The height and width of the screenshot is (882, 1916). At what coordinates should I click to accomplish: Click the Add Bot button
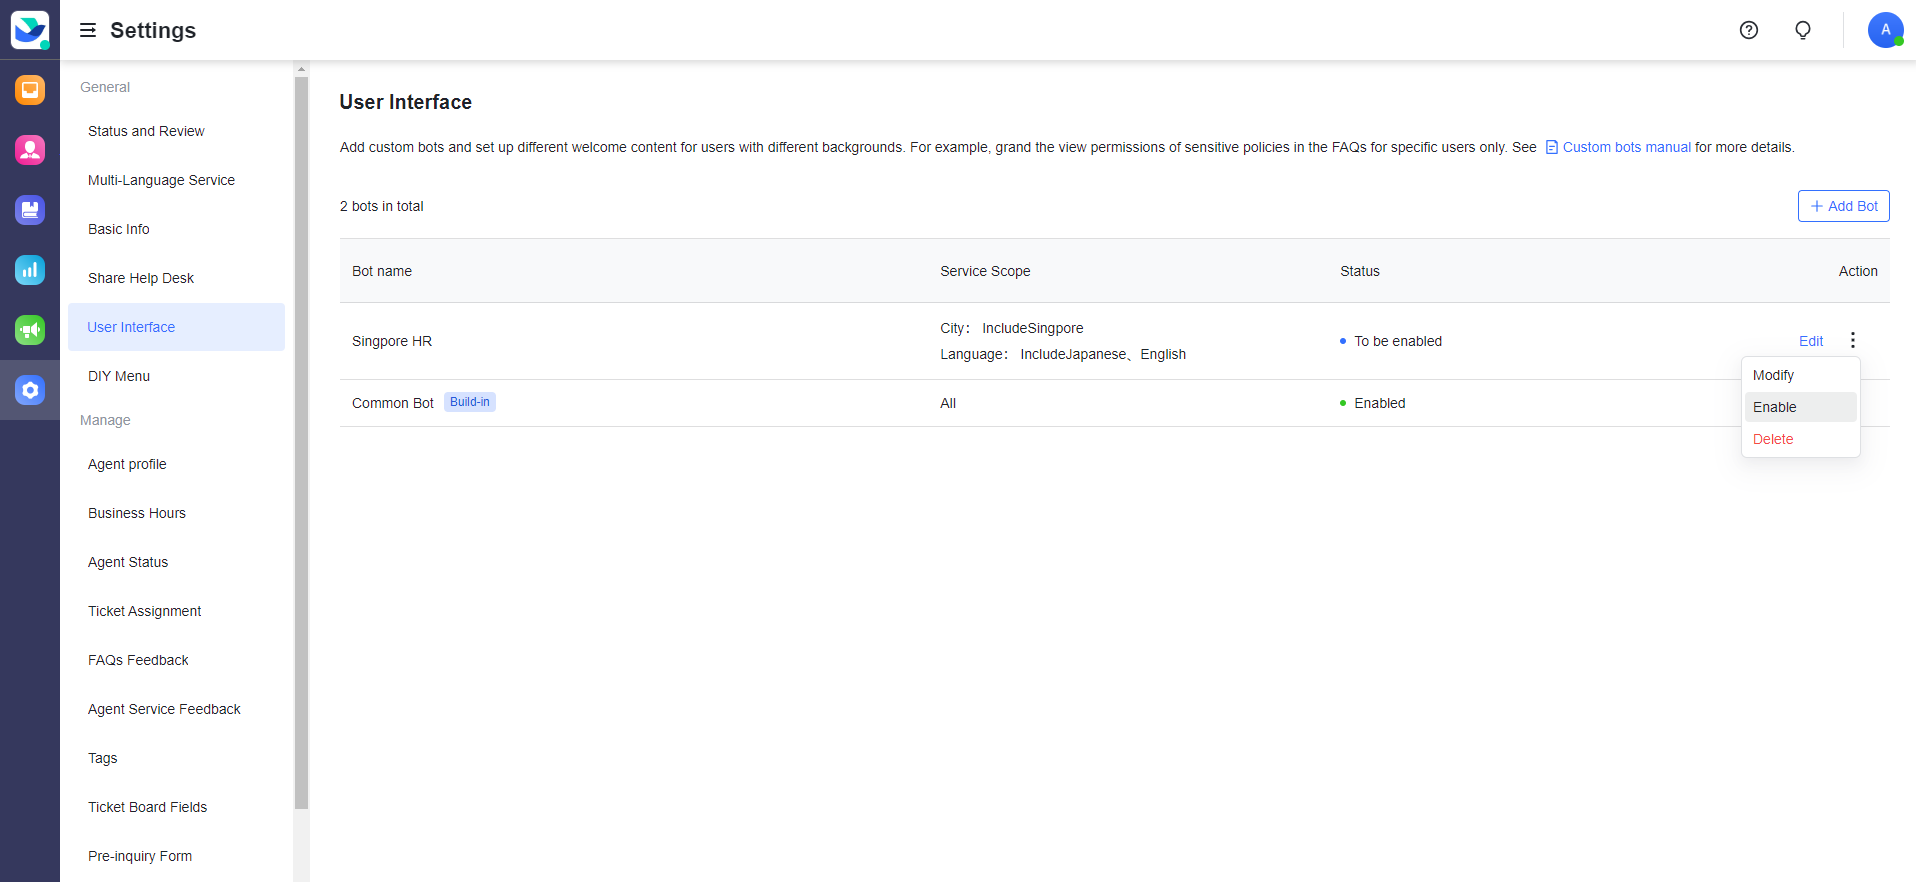click(x=1843, y=206)
